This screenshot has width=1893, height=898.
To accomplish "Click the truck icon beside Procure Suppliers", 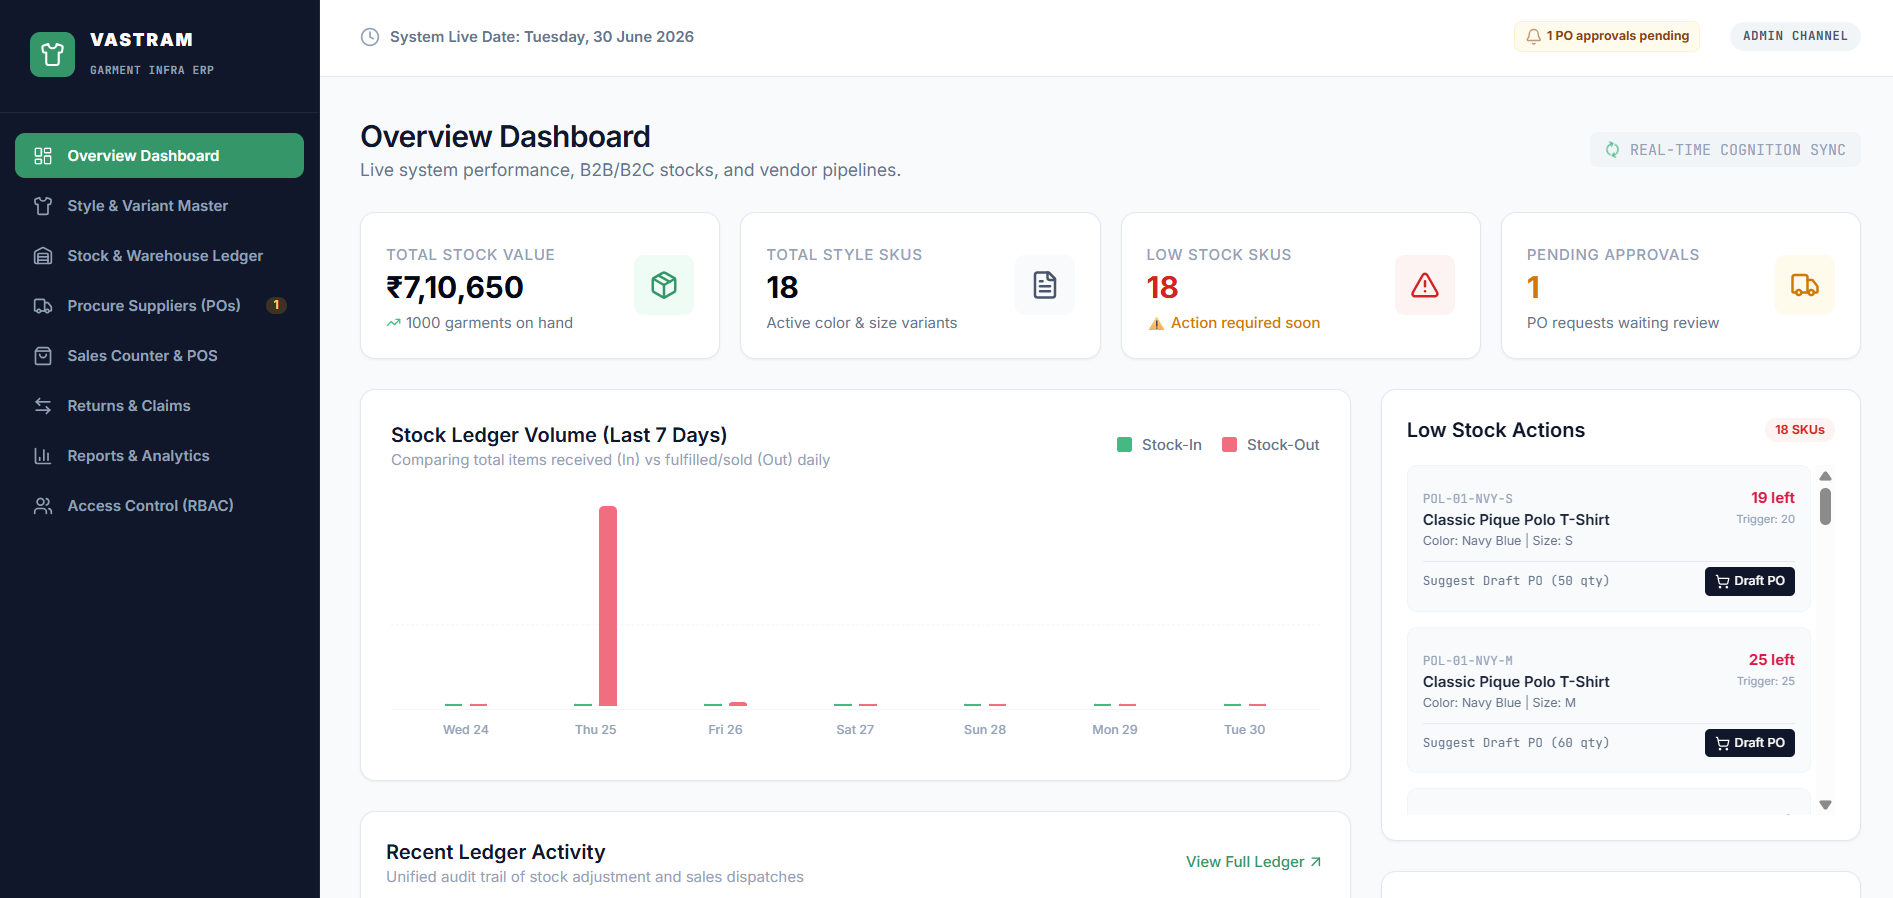I will pos(43,306).
